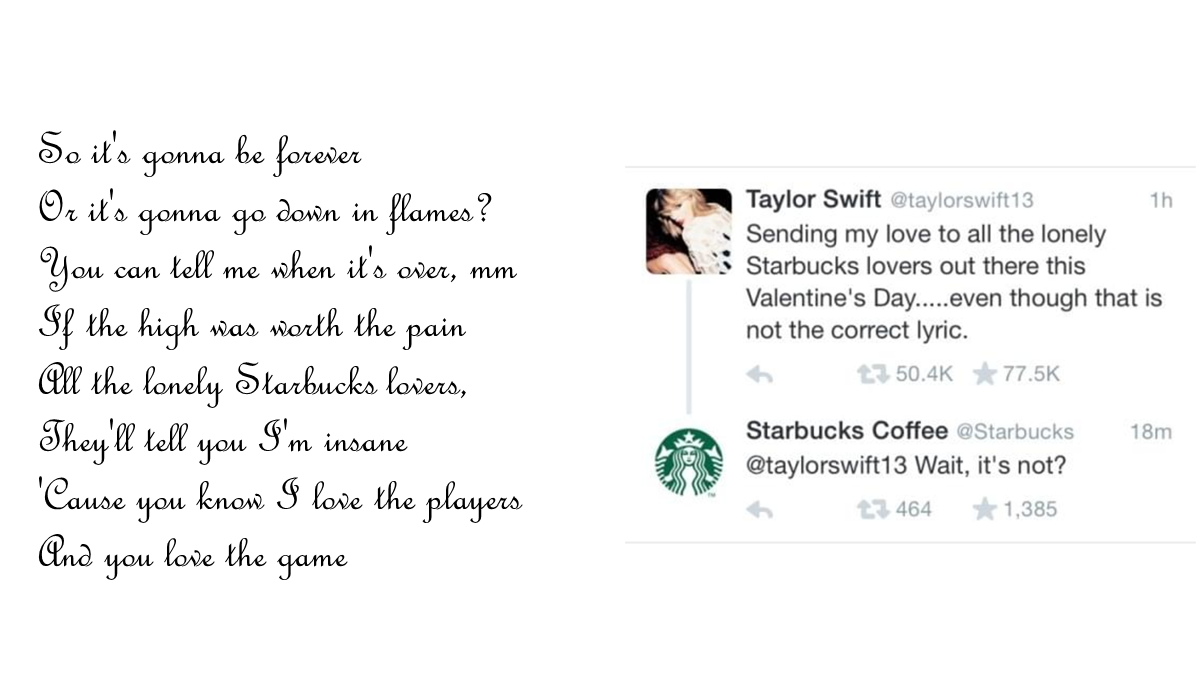Open the 1h timestamp on Taylor's tweet
The height and width of the screenshot is (674, 1200).
(x=1160, y=199)
